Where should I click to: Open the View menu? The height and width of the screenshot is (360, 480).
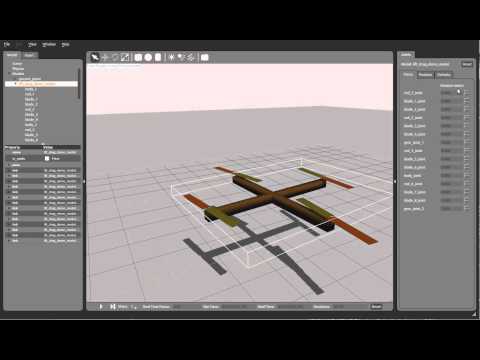point(32,44)
